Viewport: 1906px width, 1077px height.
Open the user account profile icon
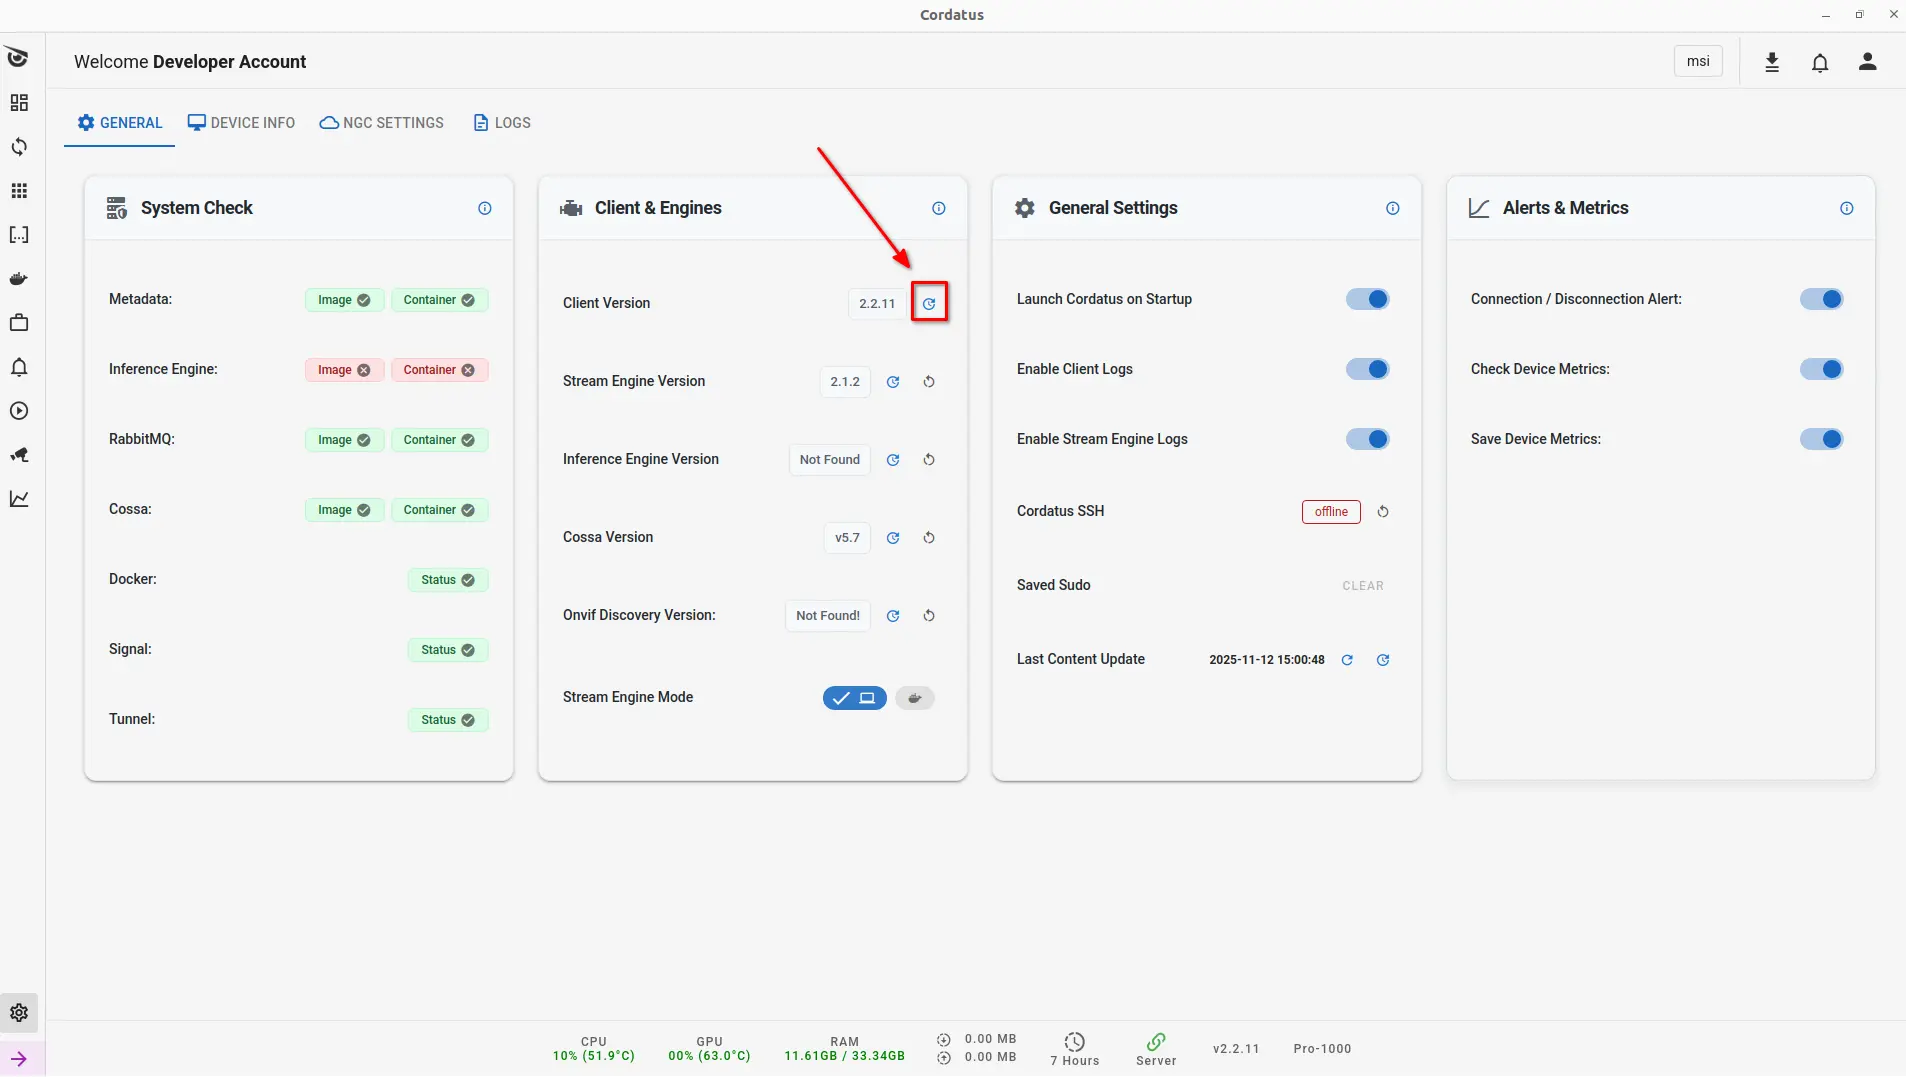pyautogui.click(x=1867, y=62)
